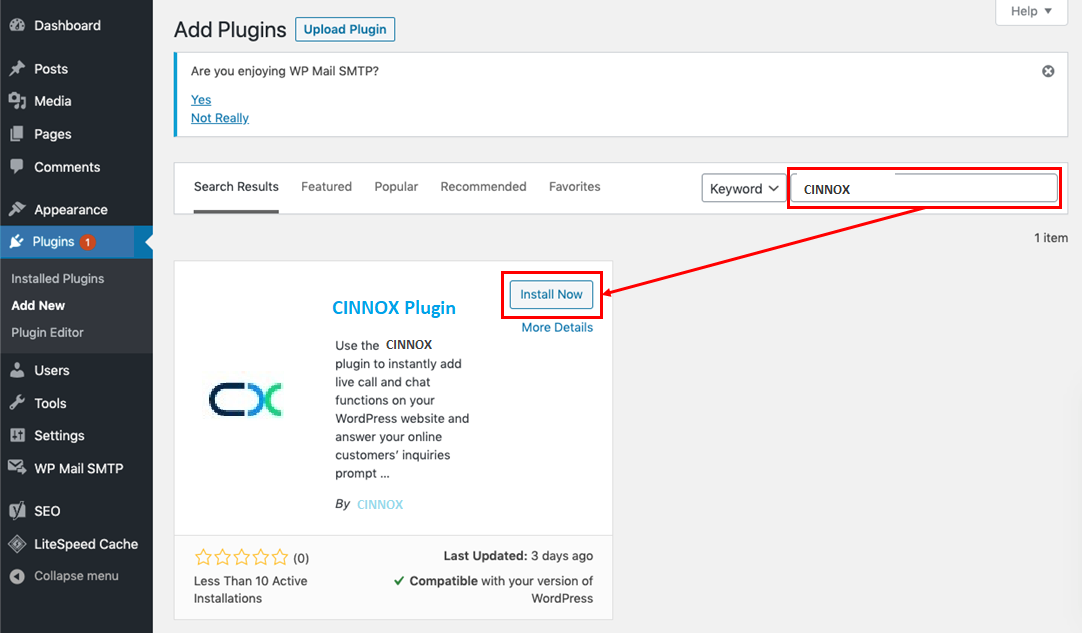Switch to the Popular tab
1082x633 pixels.
point(396,186)
